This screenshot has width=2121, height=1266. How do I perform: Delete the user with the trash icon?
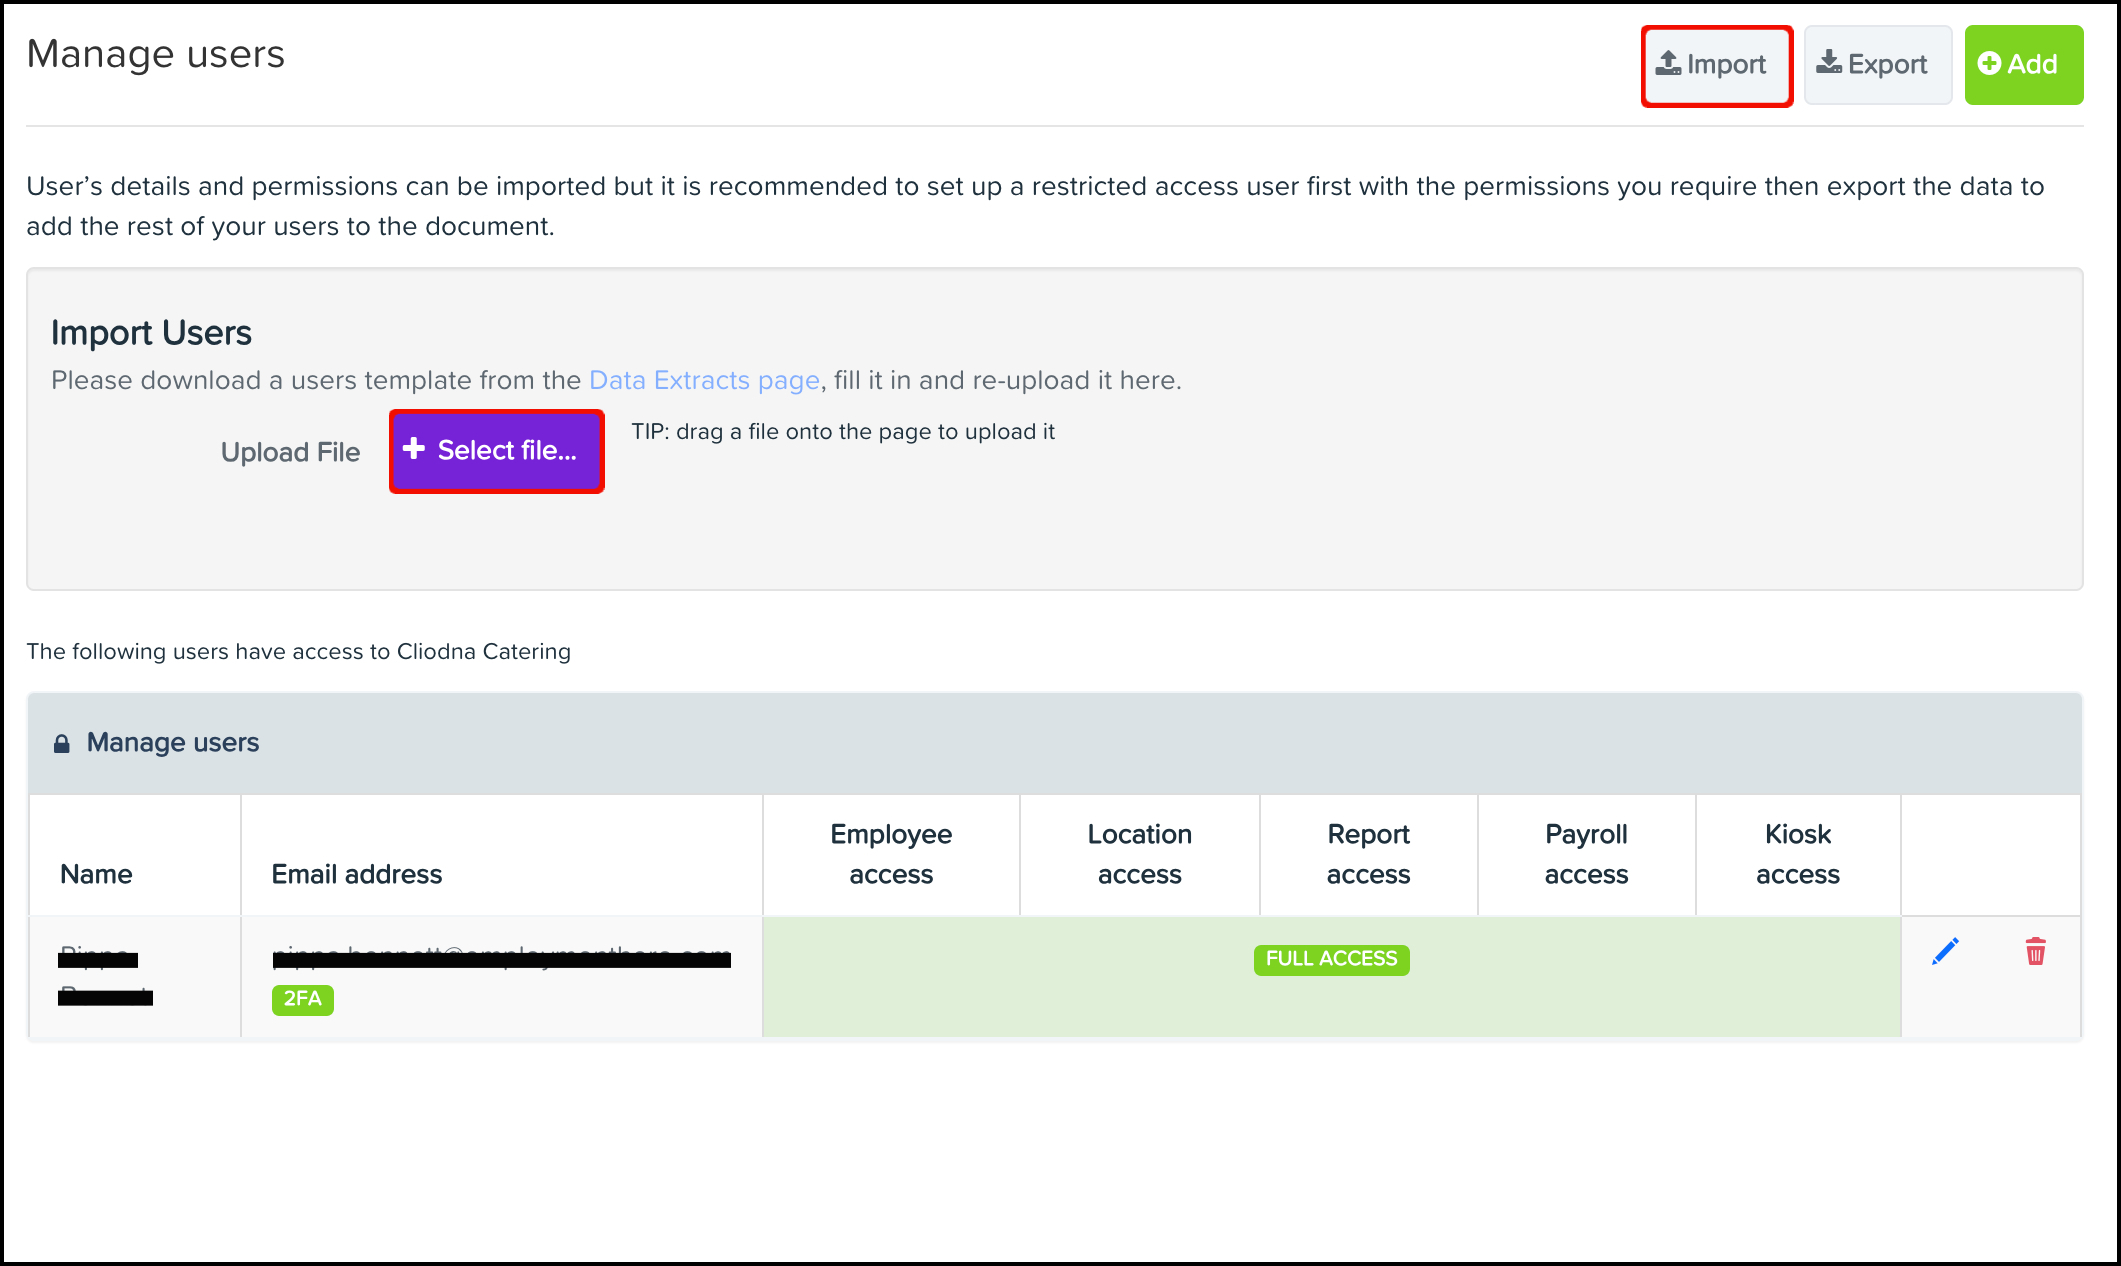click(2035, 951)
